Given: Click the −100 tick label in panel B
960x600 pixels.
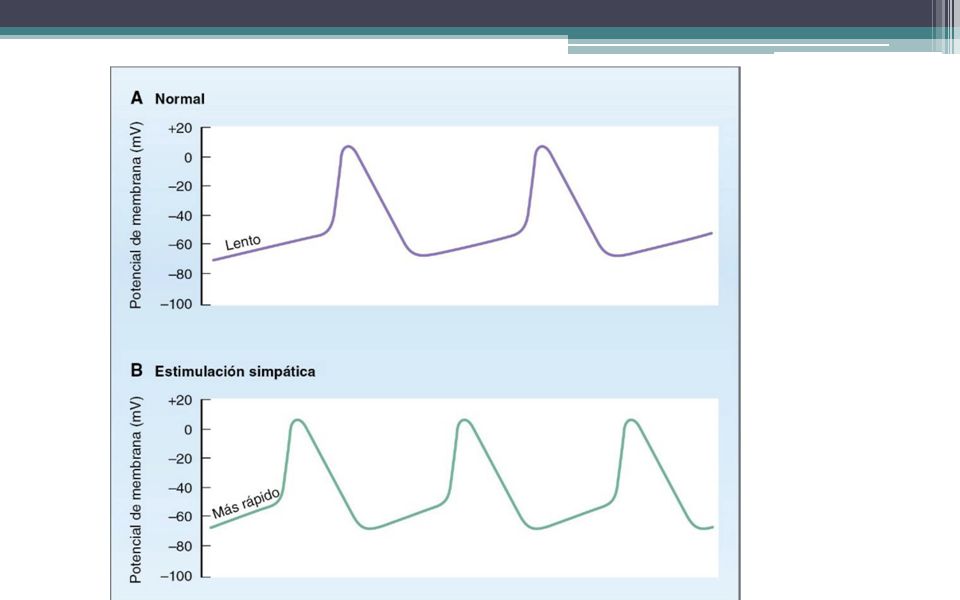Looking at the screenshot, I should click(176, 577).
